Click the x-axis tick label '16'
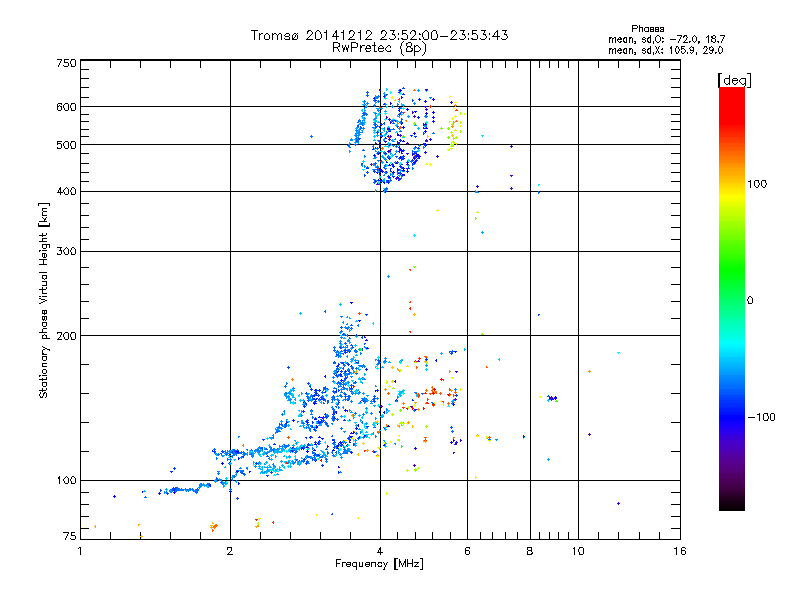The height and width of the screenshot is (600, 800). coord(680,551)
